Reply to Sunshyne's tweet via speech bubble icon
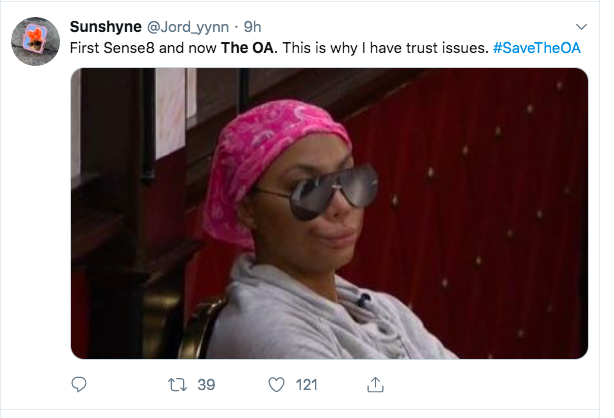 [79, 384]
